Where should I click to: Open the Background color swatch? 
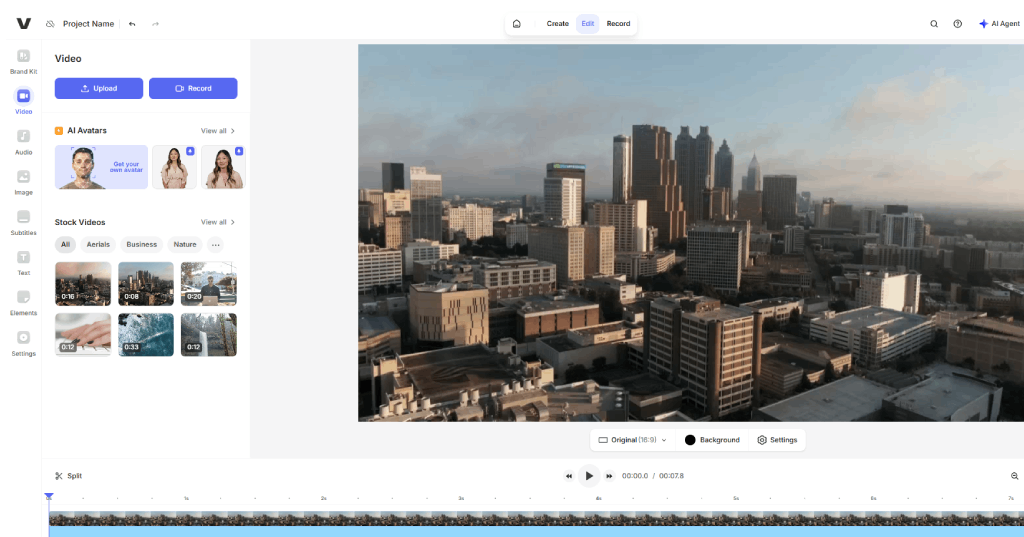tap(712, 440)
